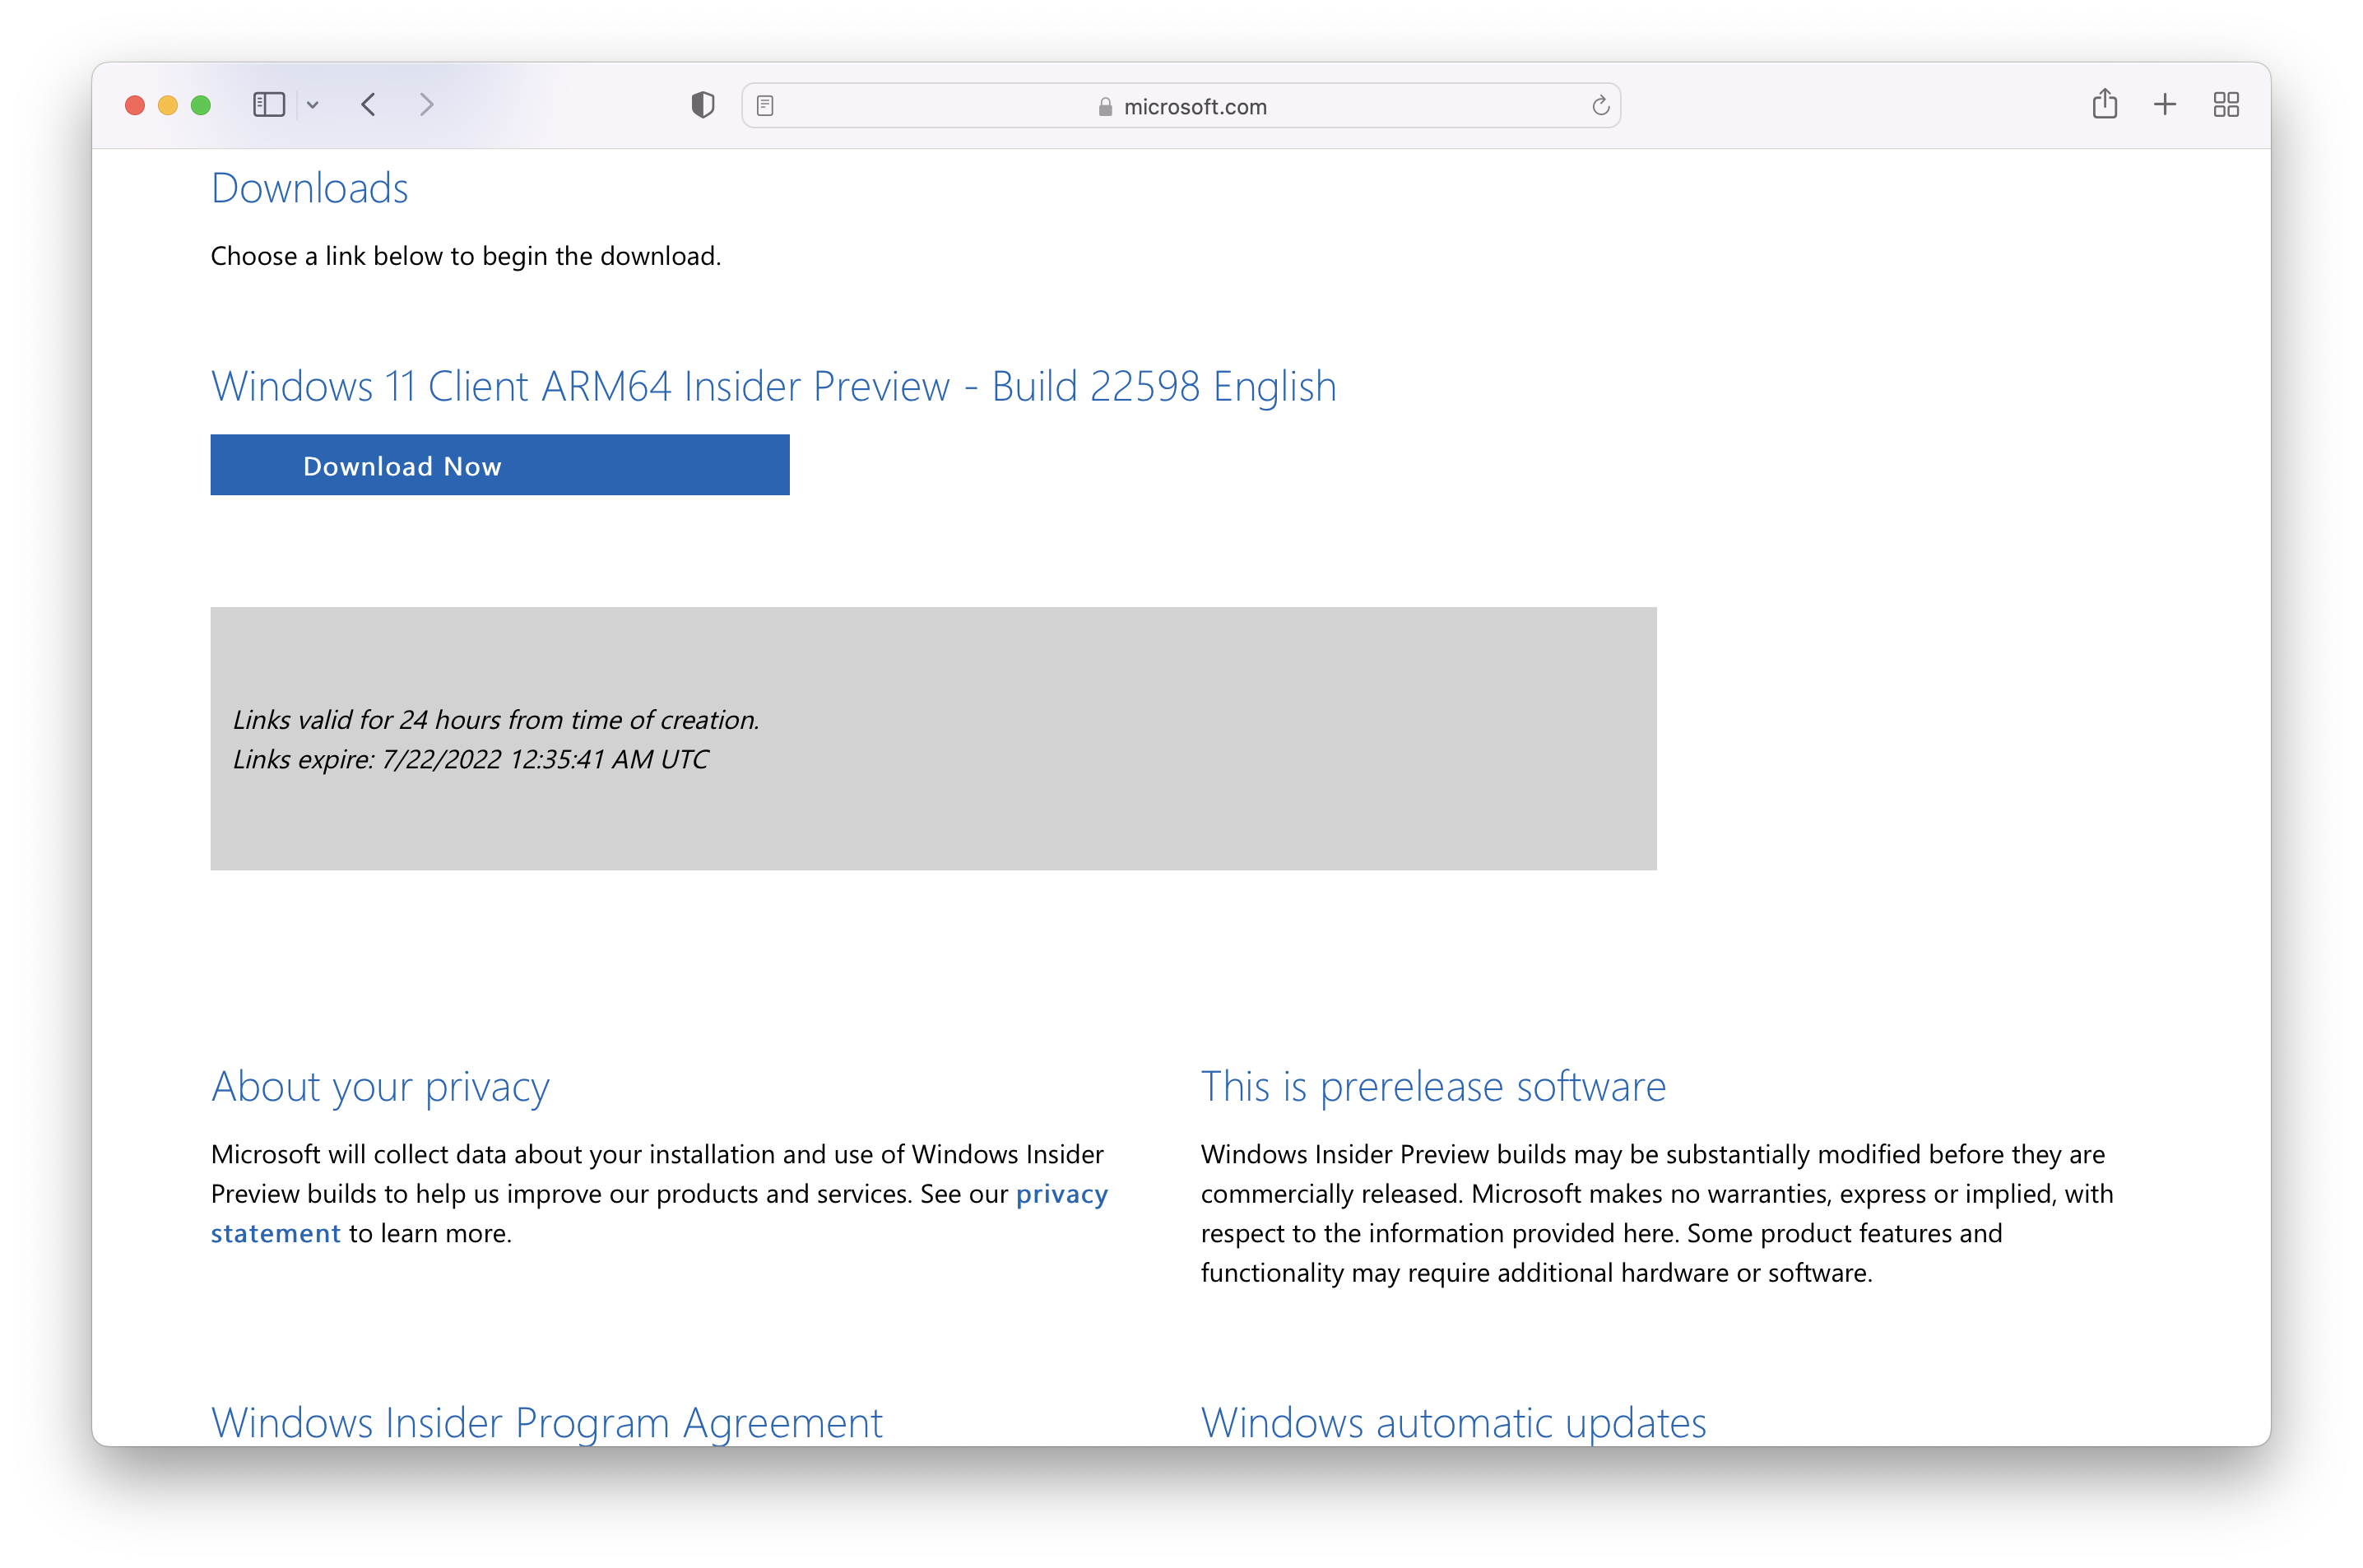
Task: Toggle the Safari sidebar button
Action: [268, 105]
